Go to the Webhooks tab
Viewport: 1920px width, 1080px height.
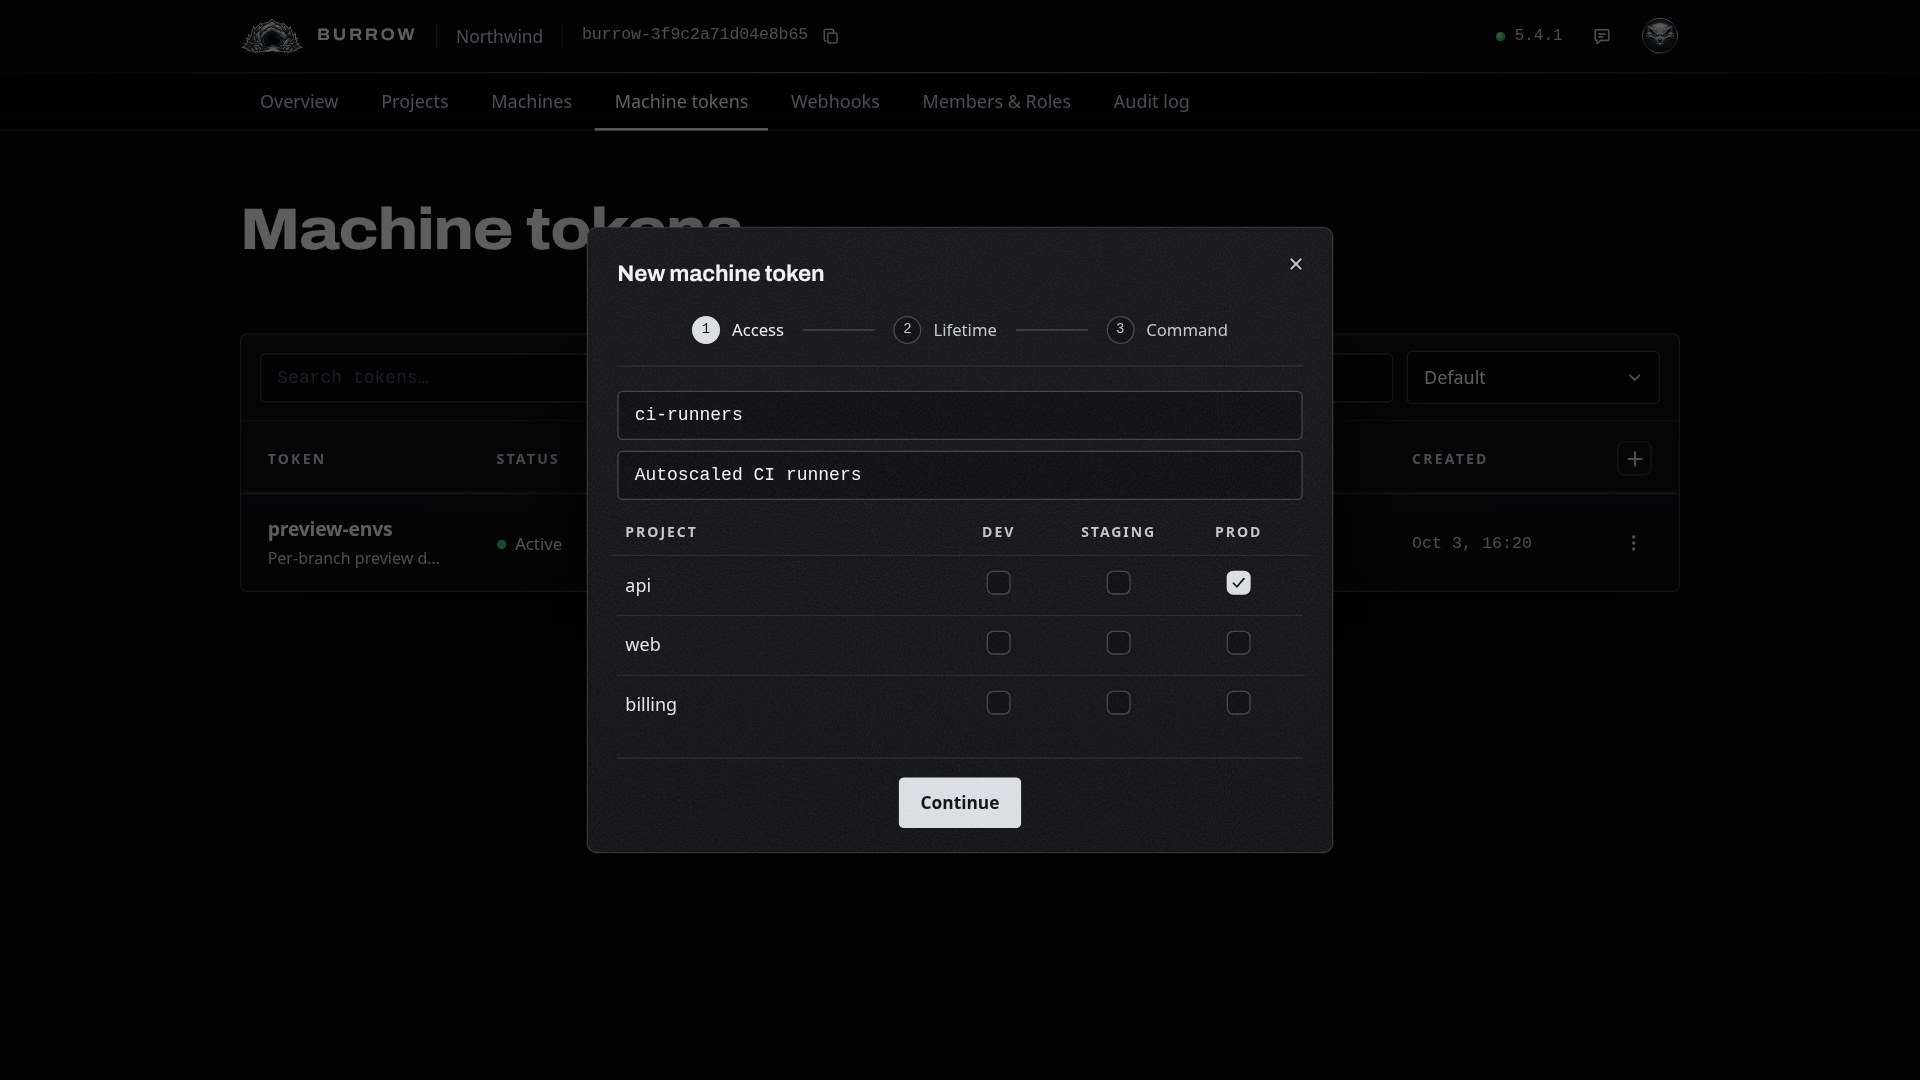pyautogui.click(x=835, y=102)
